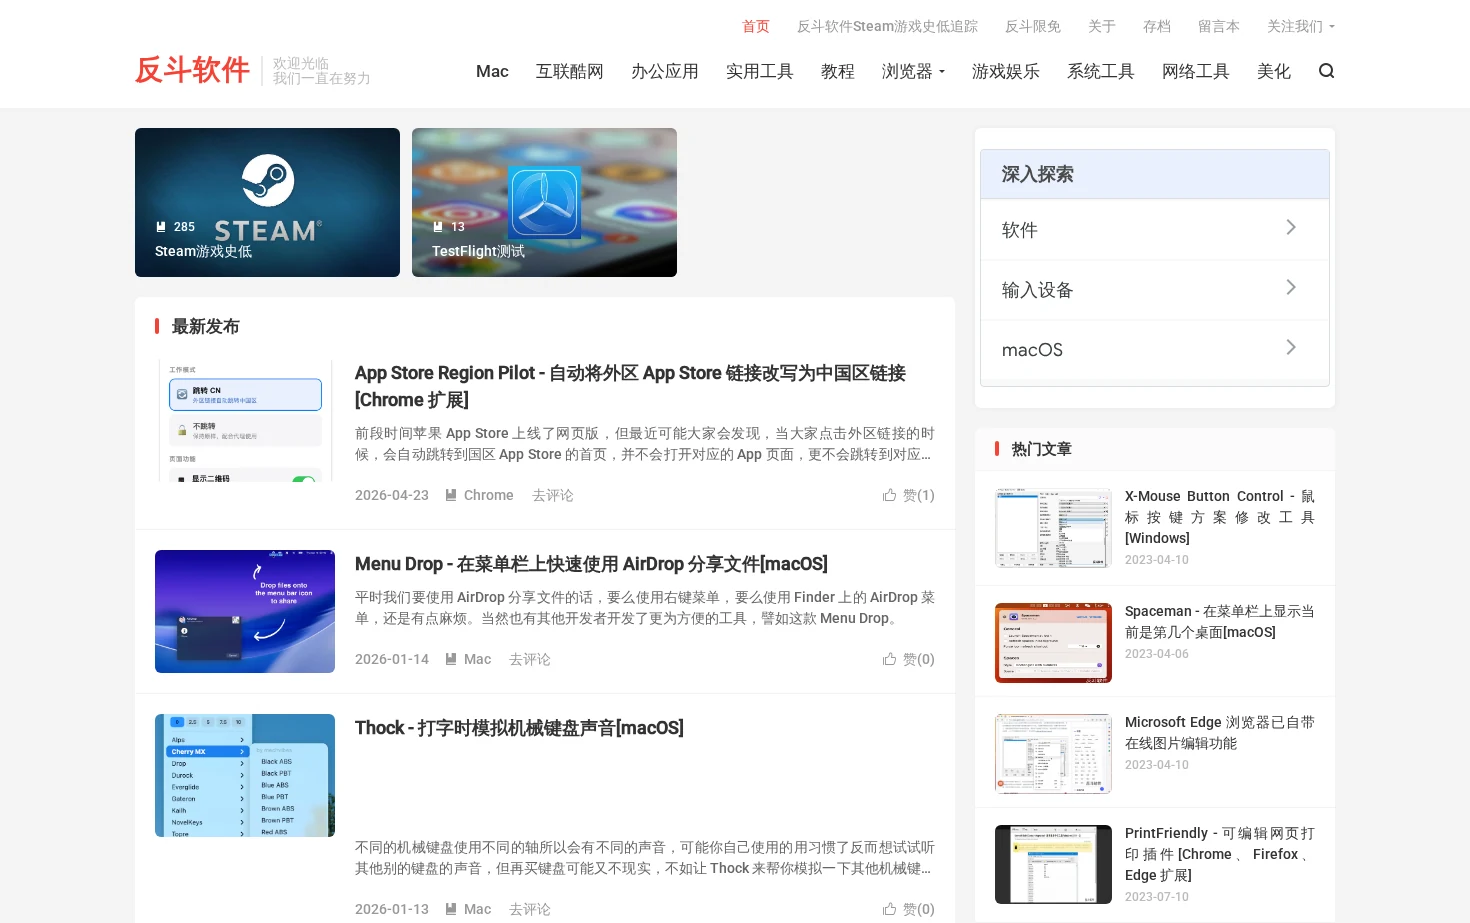Click the 2026-04-23 date text
1470x923 pixels.
pos(392,495)
